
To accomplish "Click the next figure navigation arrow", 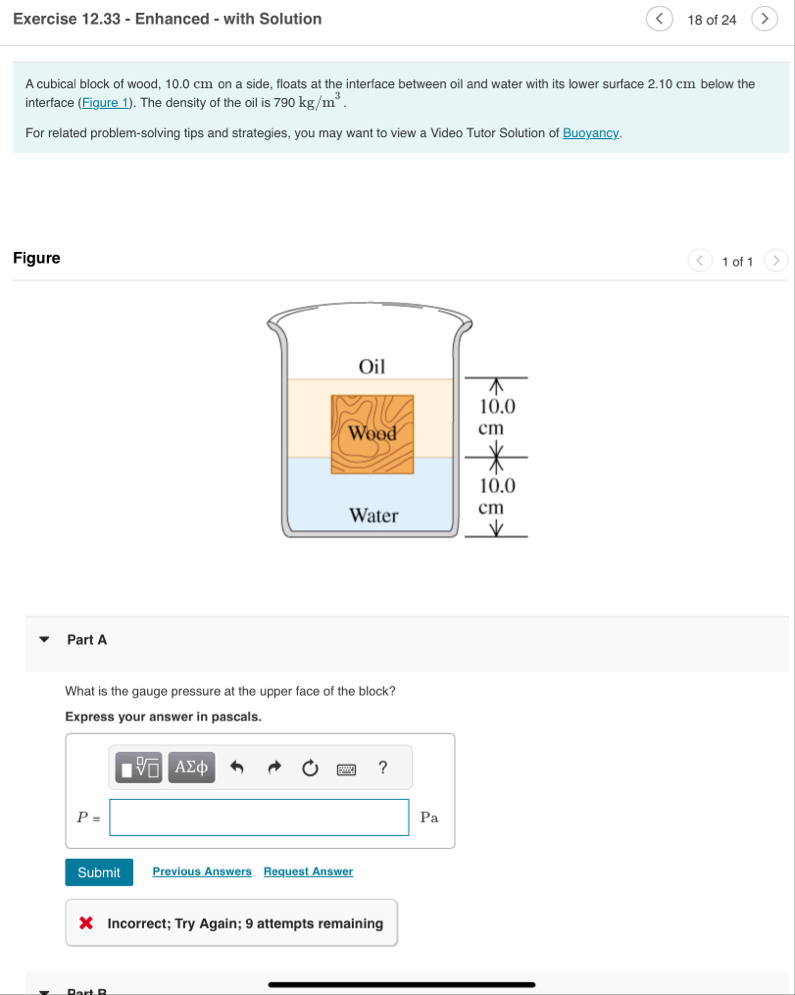I will (776, 260).
